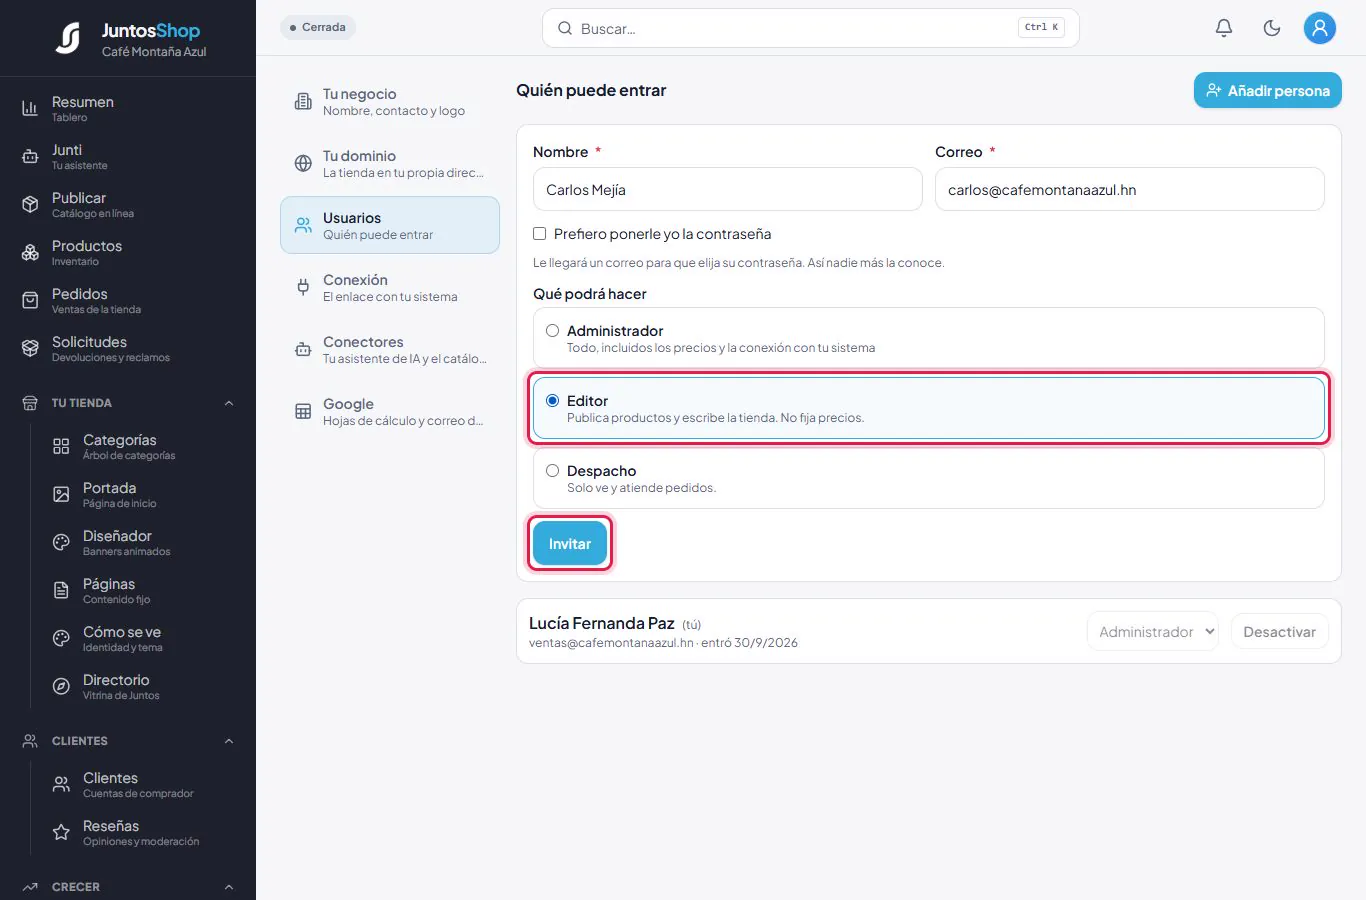Collapse the TU TIENDA section
The image size is (1366, 900).
(x=229, y=403)
